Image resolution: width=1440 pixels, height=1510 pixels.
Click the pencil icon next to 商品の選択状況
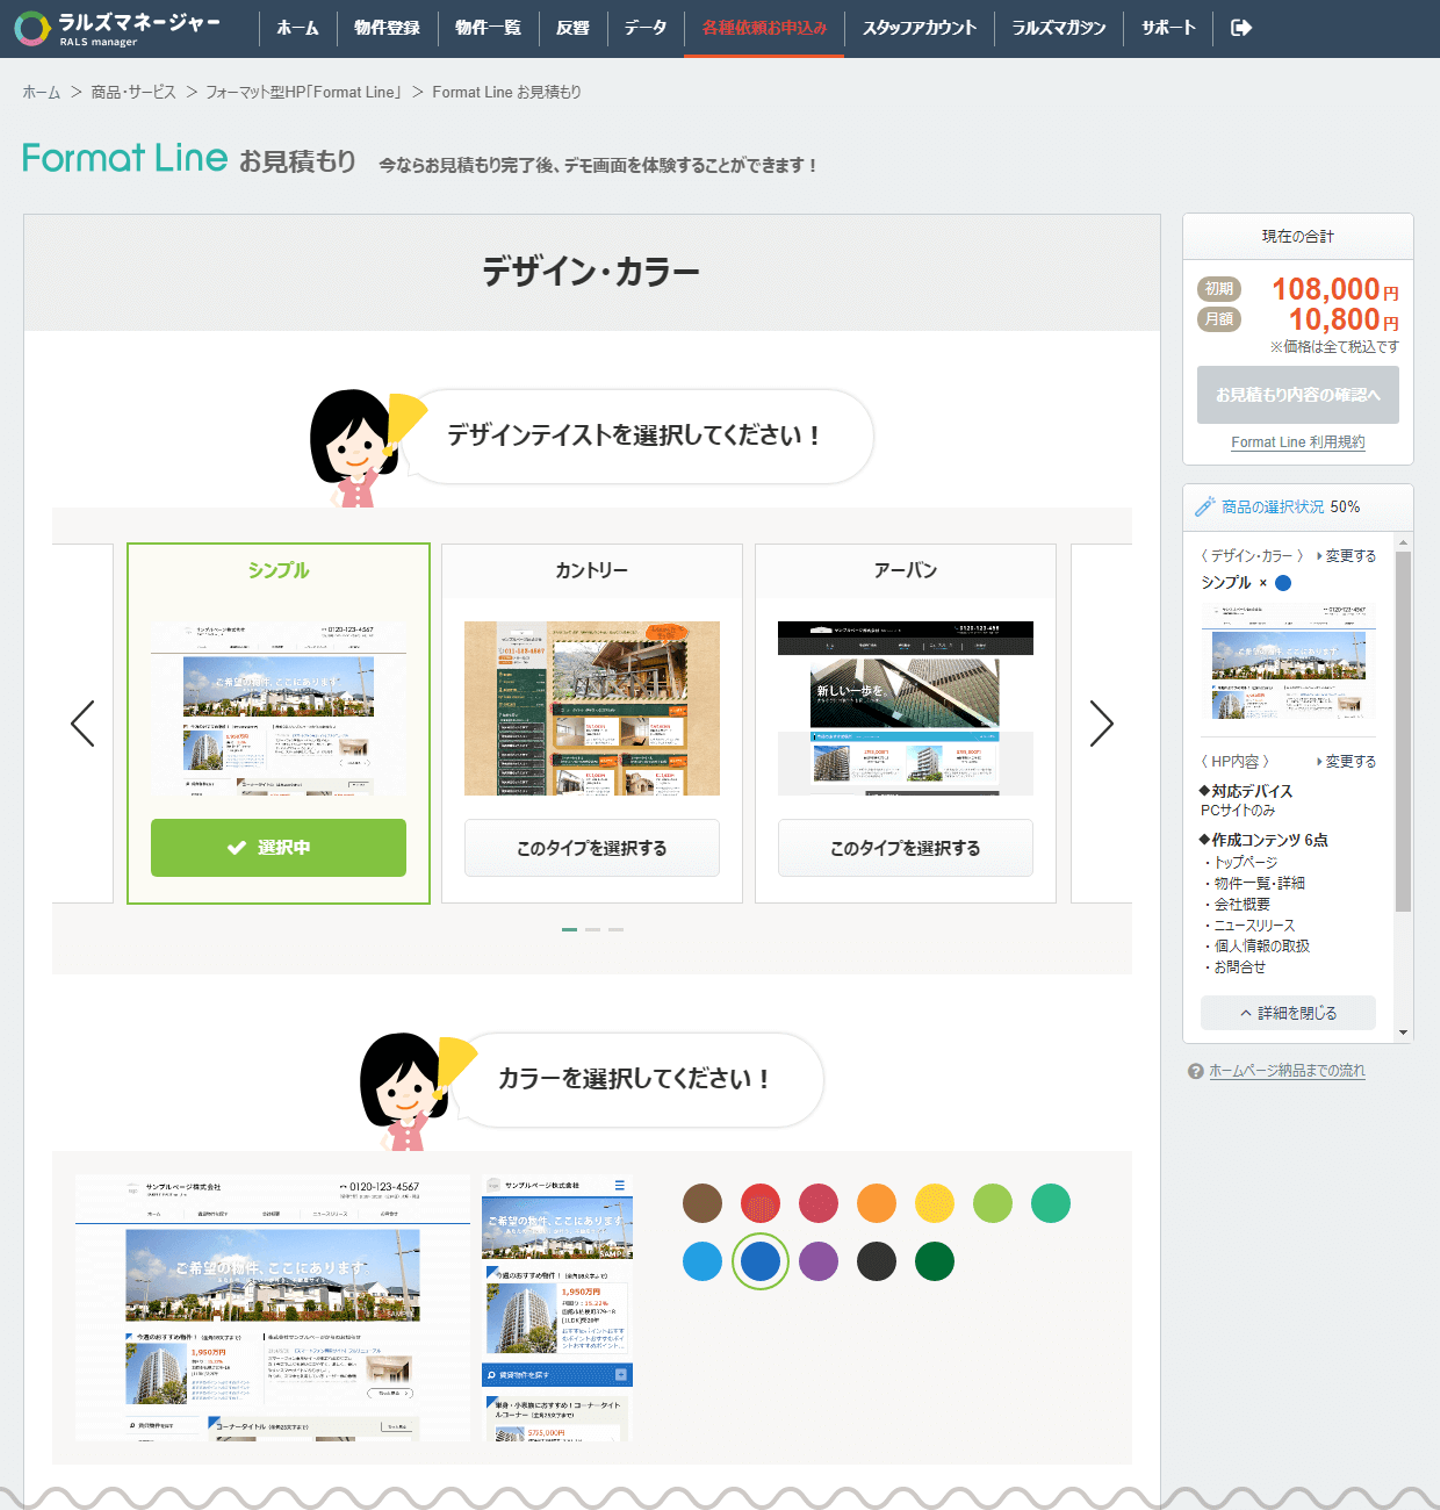(x=1205, y=507)
